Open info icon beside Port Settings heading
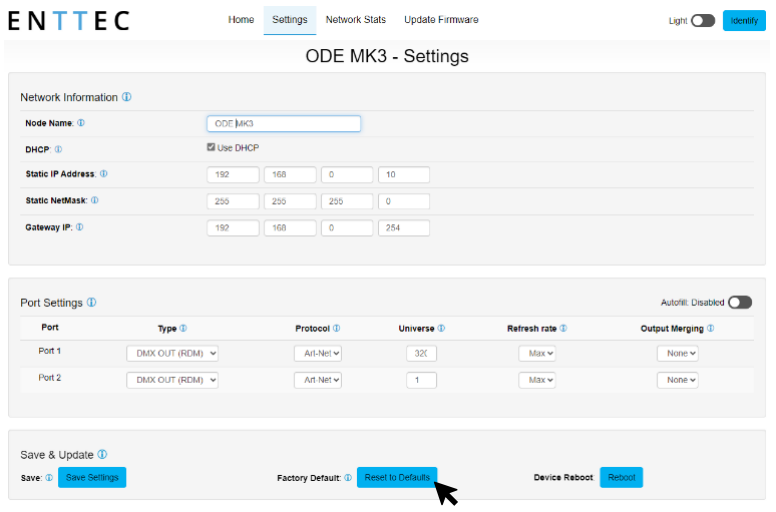This screenshot has width=776, height=512. [x=92, y=302]
